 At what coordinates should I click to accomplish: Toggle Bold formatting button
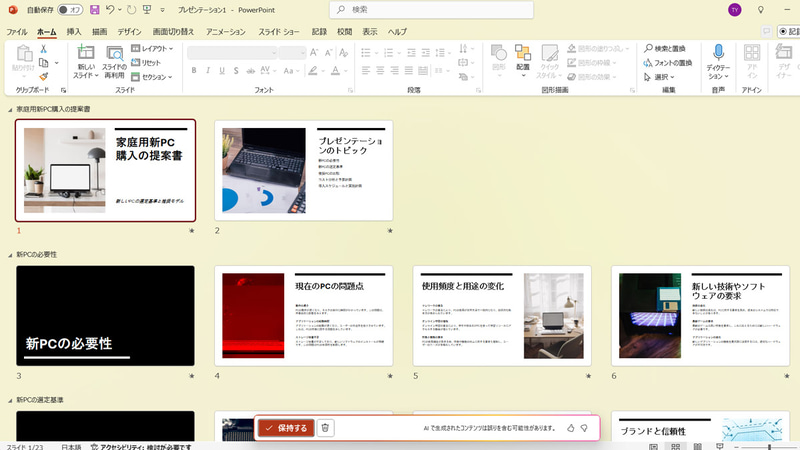click(x=194, y=70)
